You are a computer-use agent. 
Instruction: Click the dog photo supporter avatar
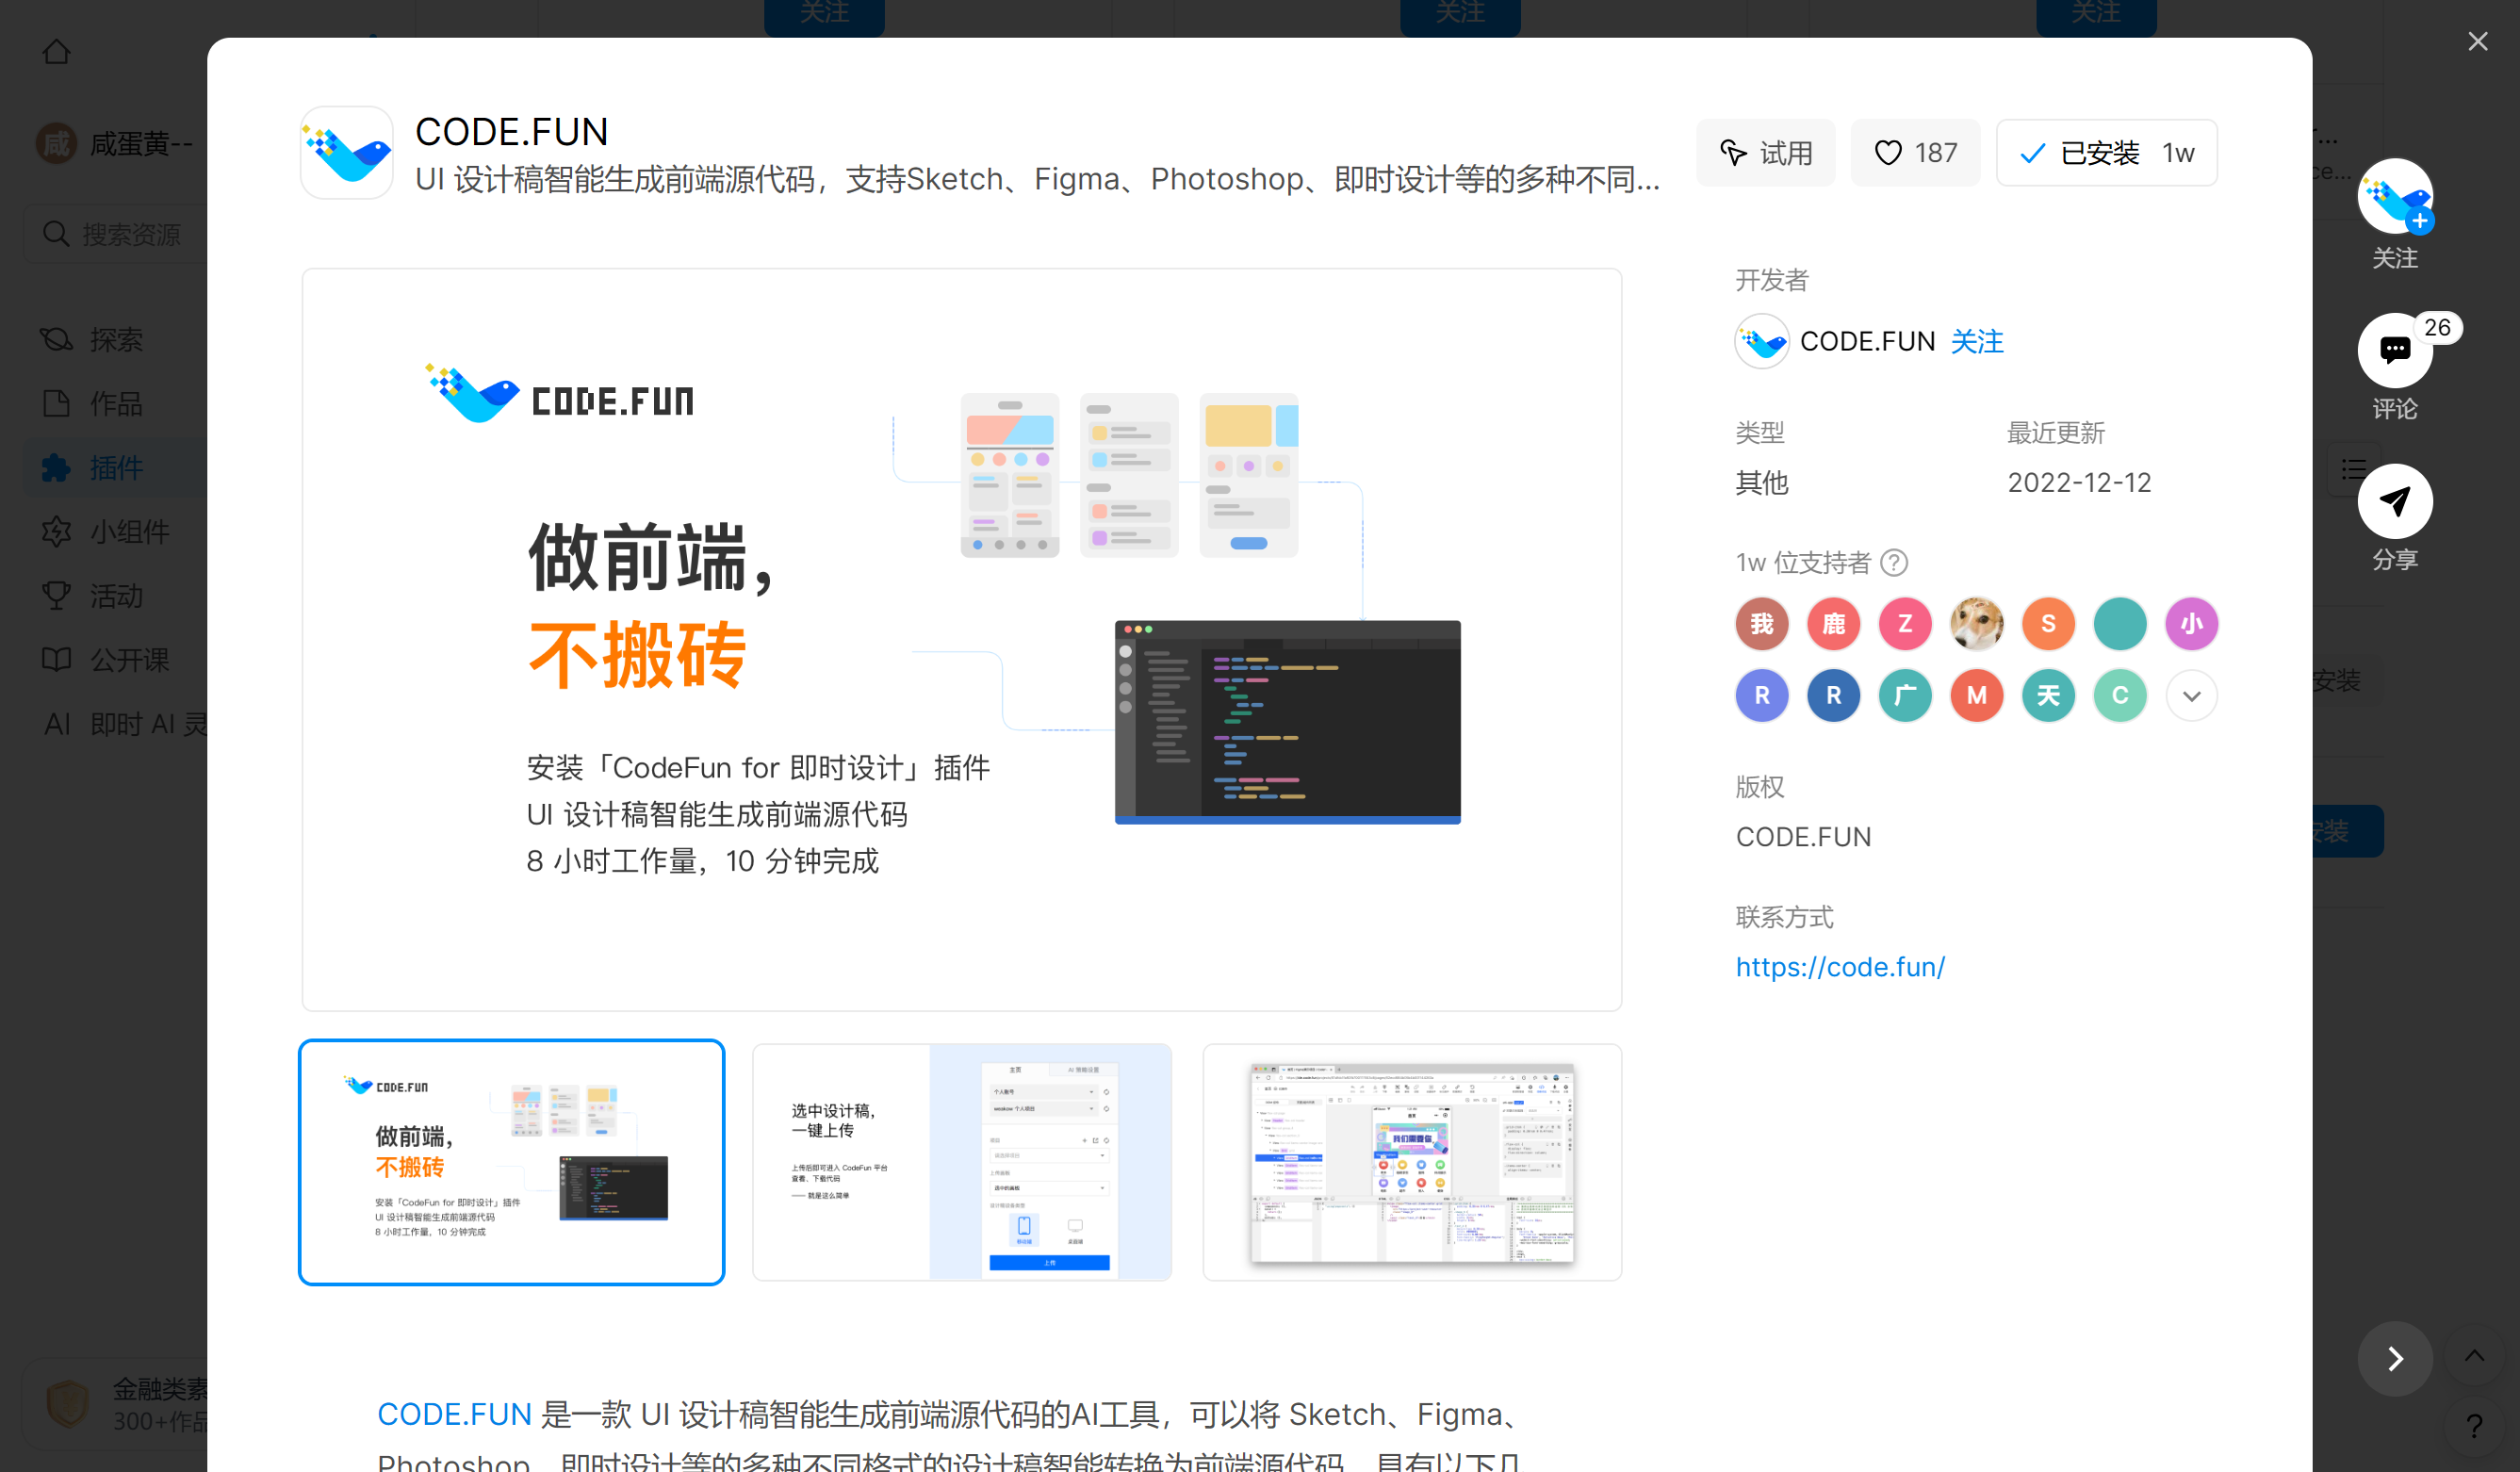click(1976, 624)
